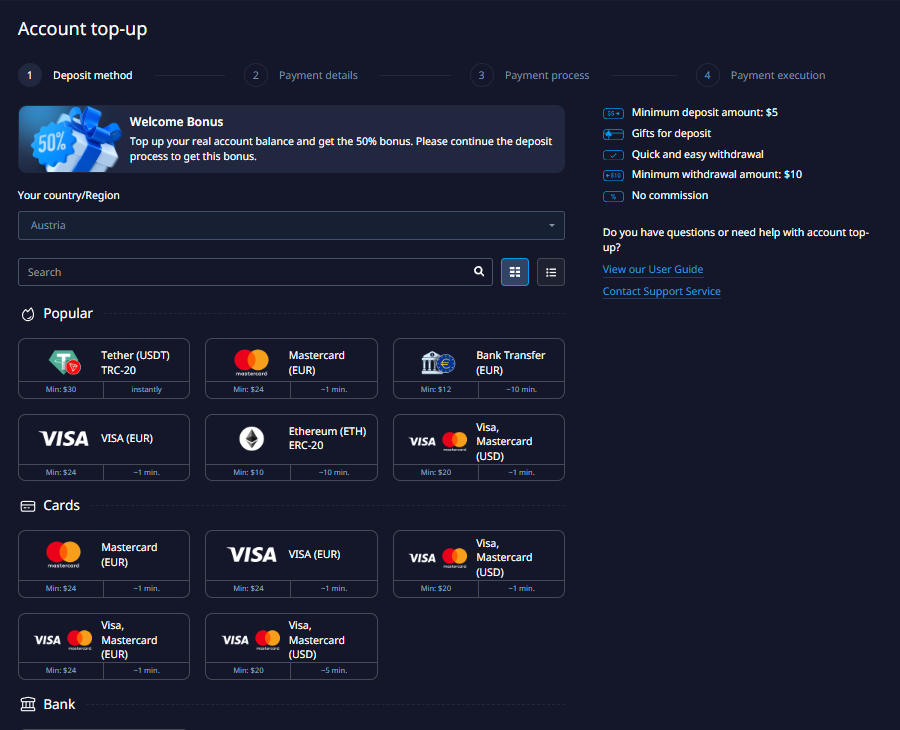Click 'instantly' under Tether
900x730 pixels.
(x=146, y=389)
